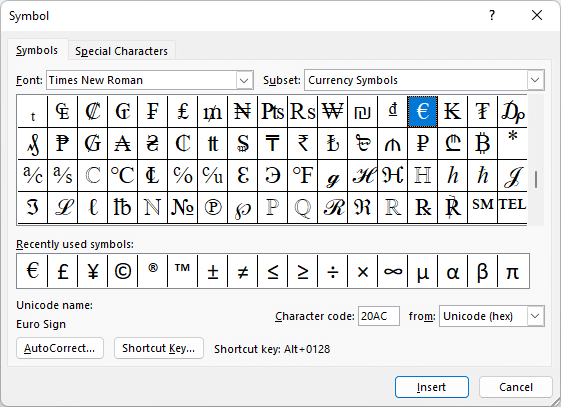Open the AutoCorrect dialog
This screenshot has width=561, height=407.
click(x=60, y=348)
